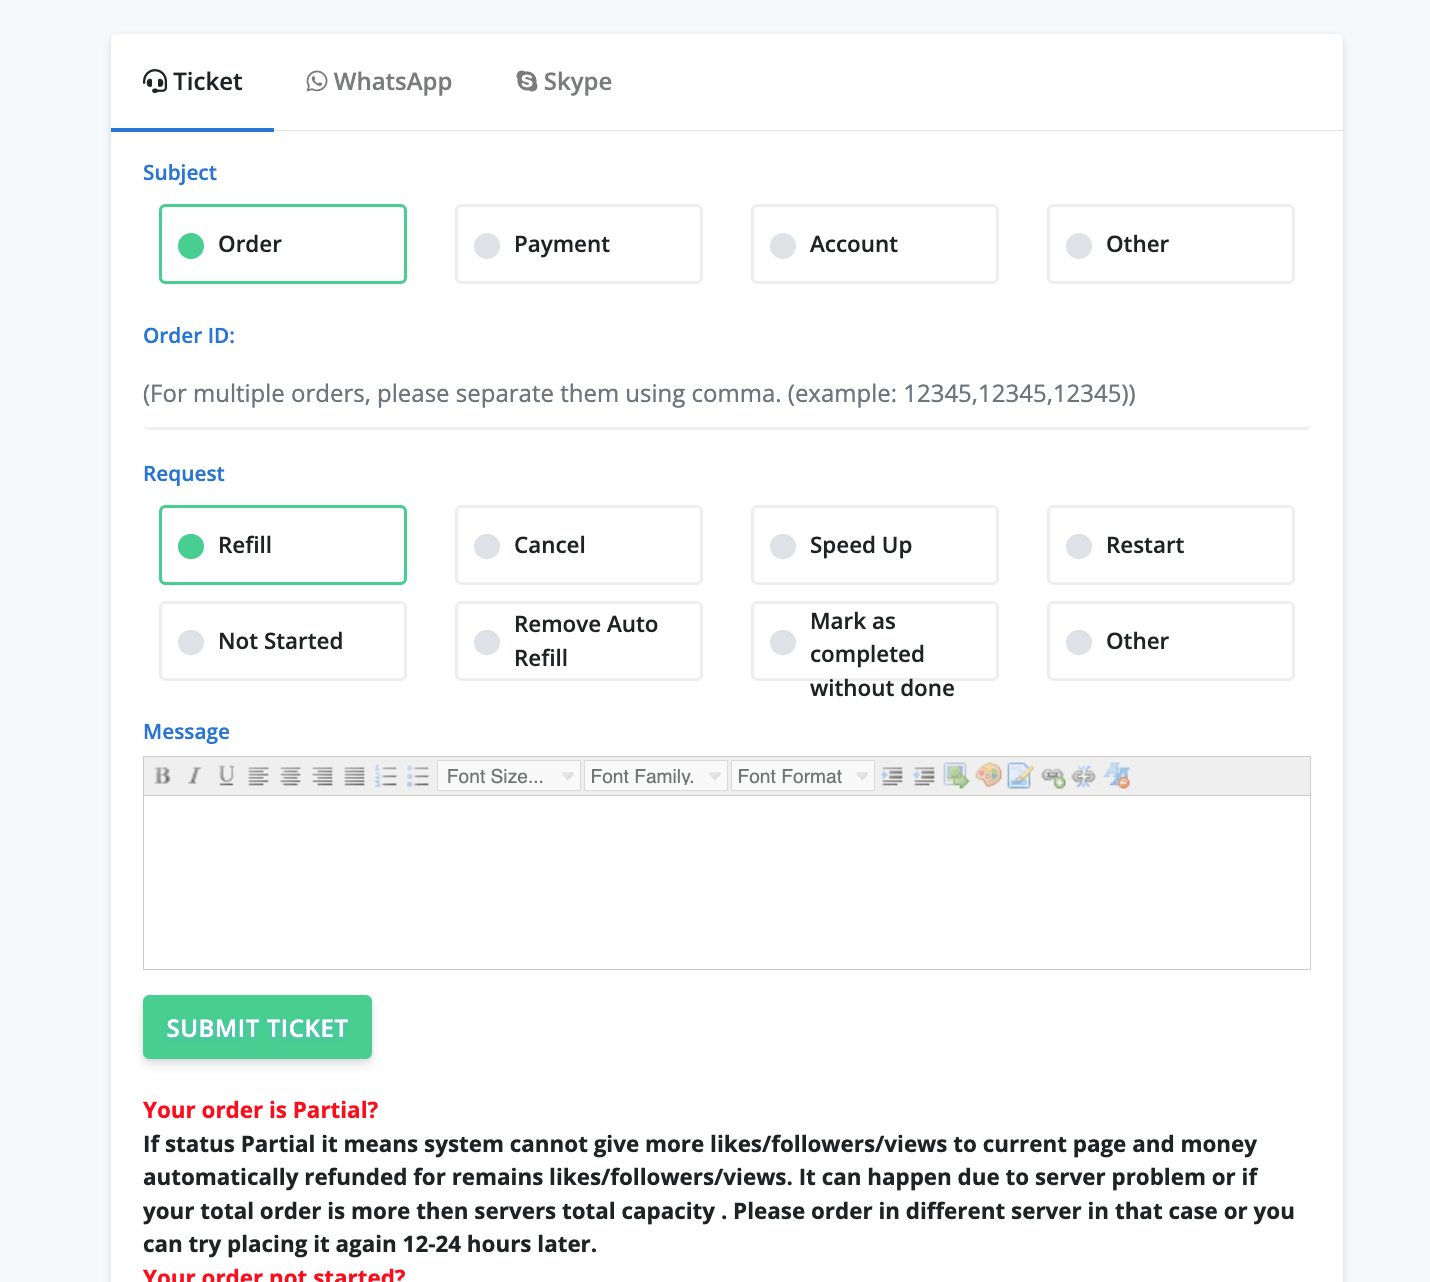Click the Message label
This screenshot has width=1430, height=1282.
point(187,731)
